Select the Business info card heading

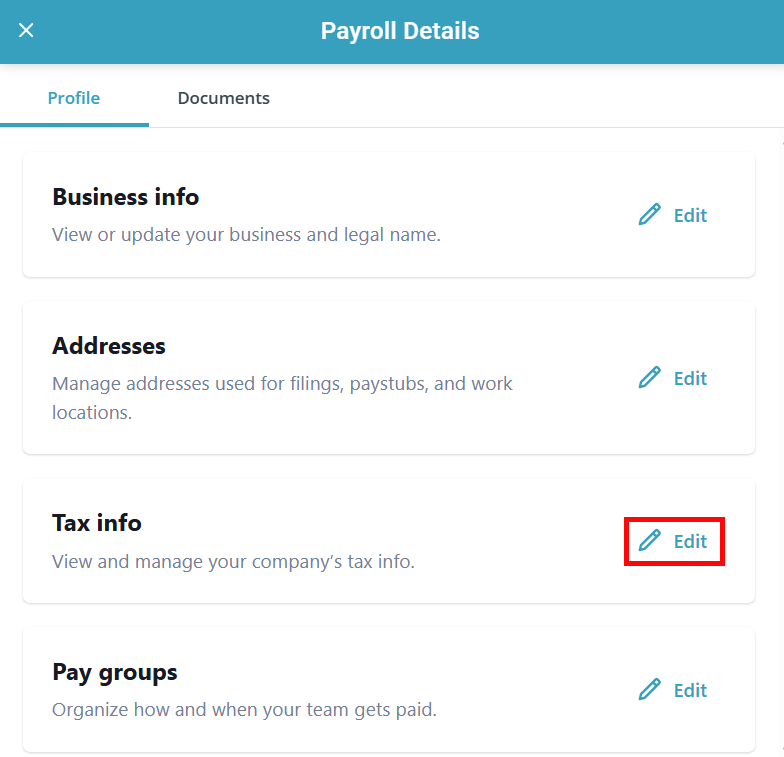(125, 197)
